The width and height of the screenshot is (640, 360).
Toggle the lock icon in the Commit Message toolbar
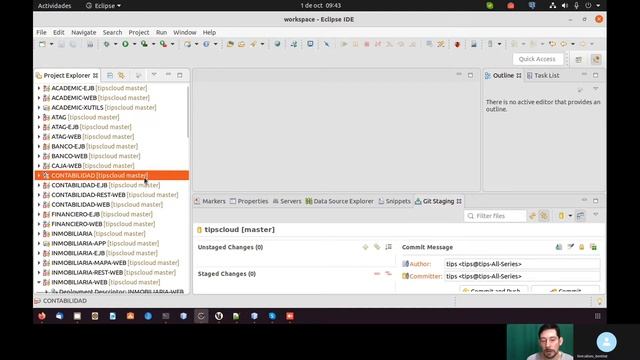pyautogui.click(x=582, y=247)
